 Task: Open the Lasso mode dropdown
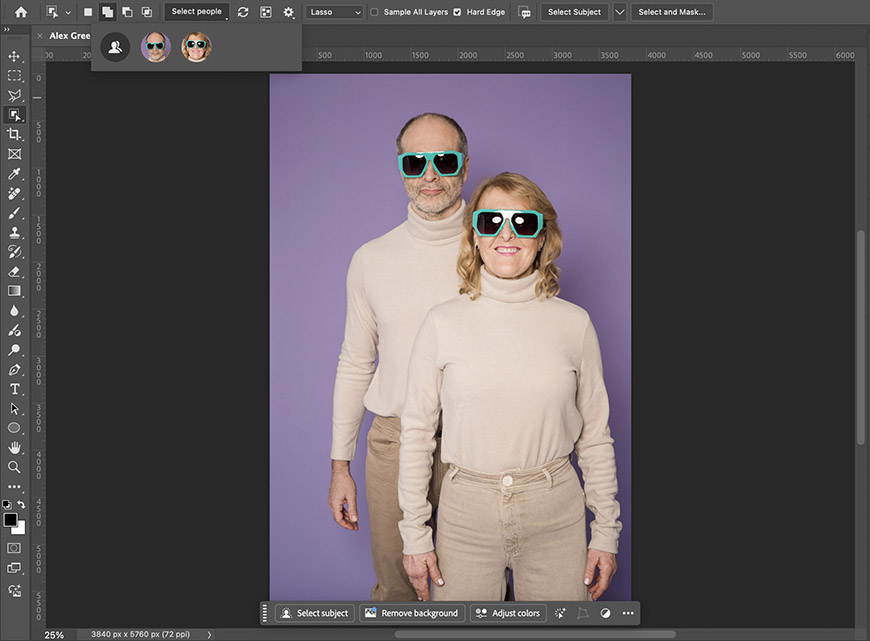(x=335, y=12)
